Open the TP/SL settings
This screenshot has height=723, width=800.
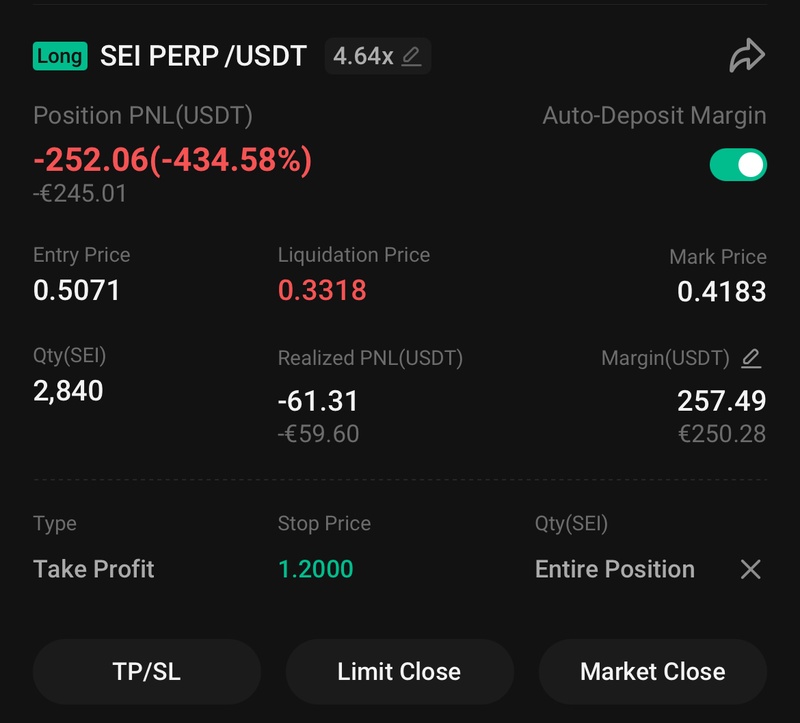[147, 672]
